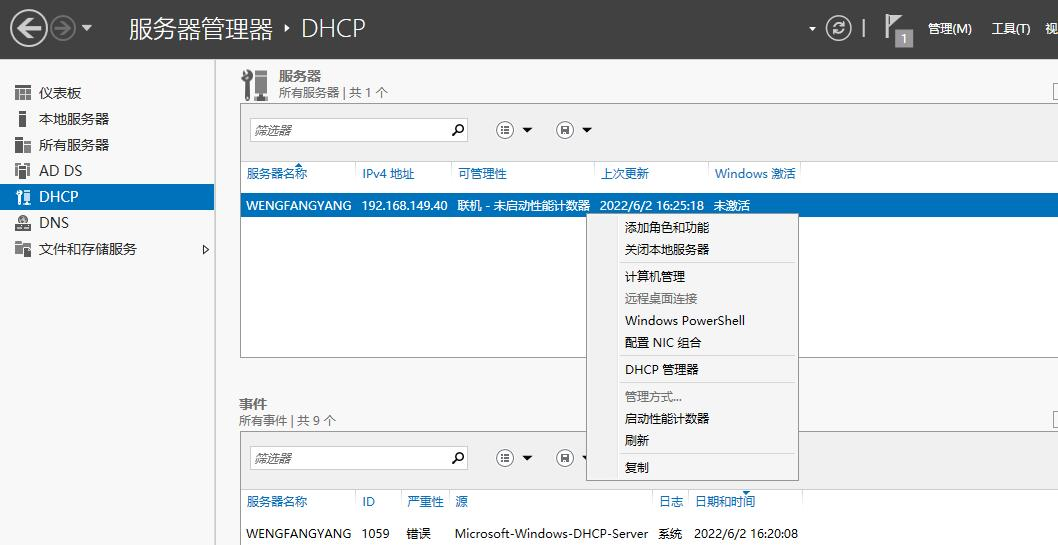The image size is (1058, 545).
Task: Click the 仪表板 grid icon
Action: point(23,93)
